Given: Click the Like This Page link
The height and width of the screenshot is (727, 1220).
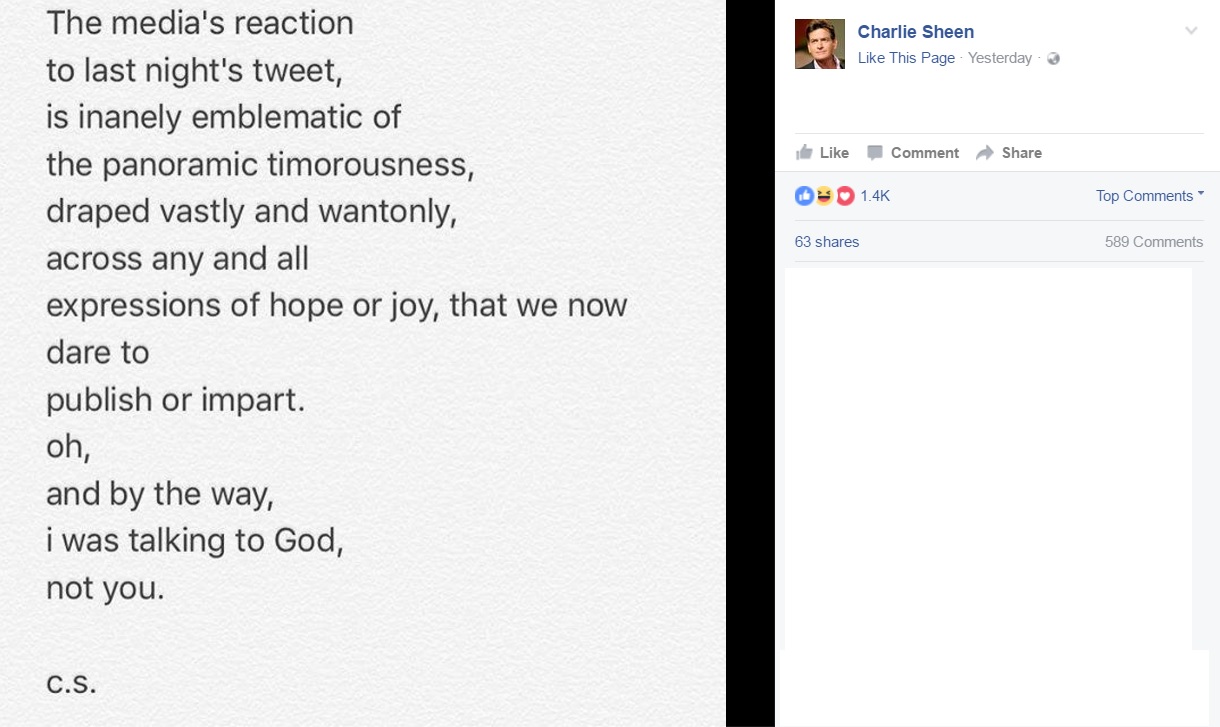Looking at the screenshot, I should coord(906,58).
